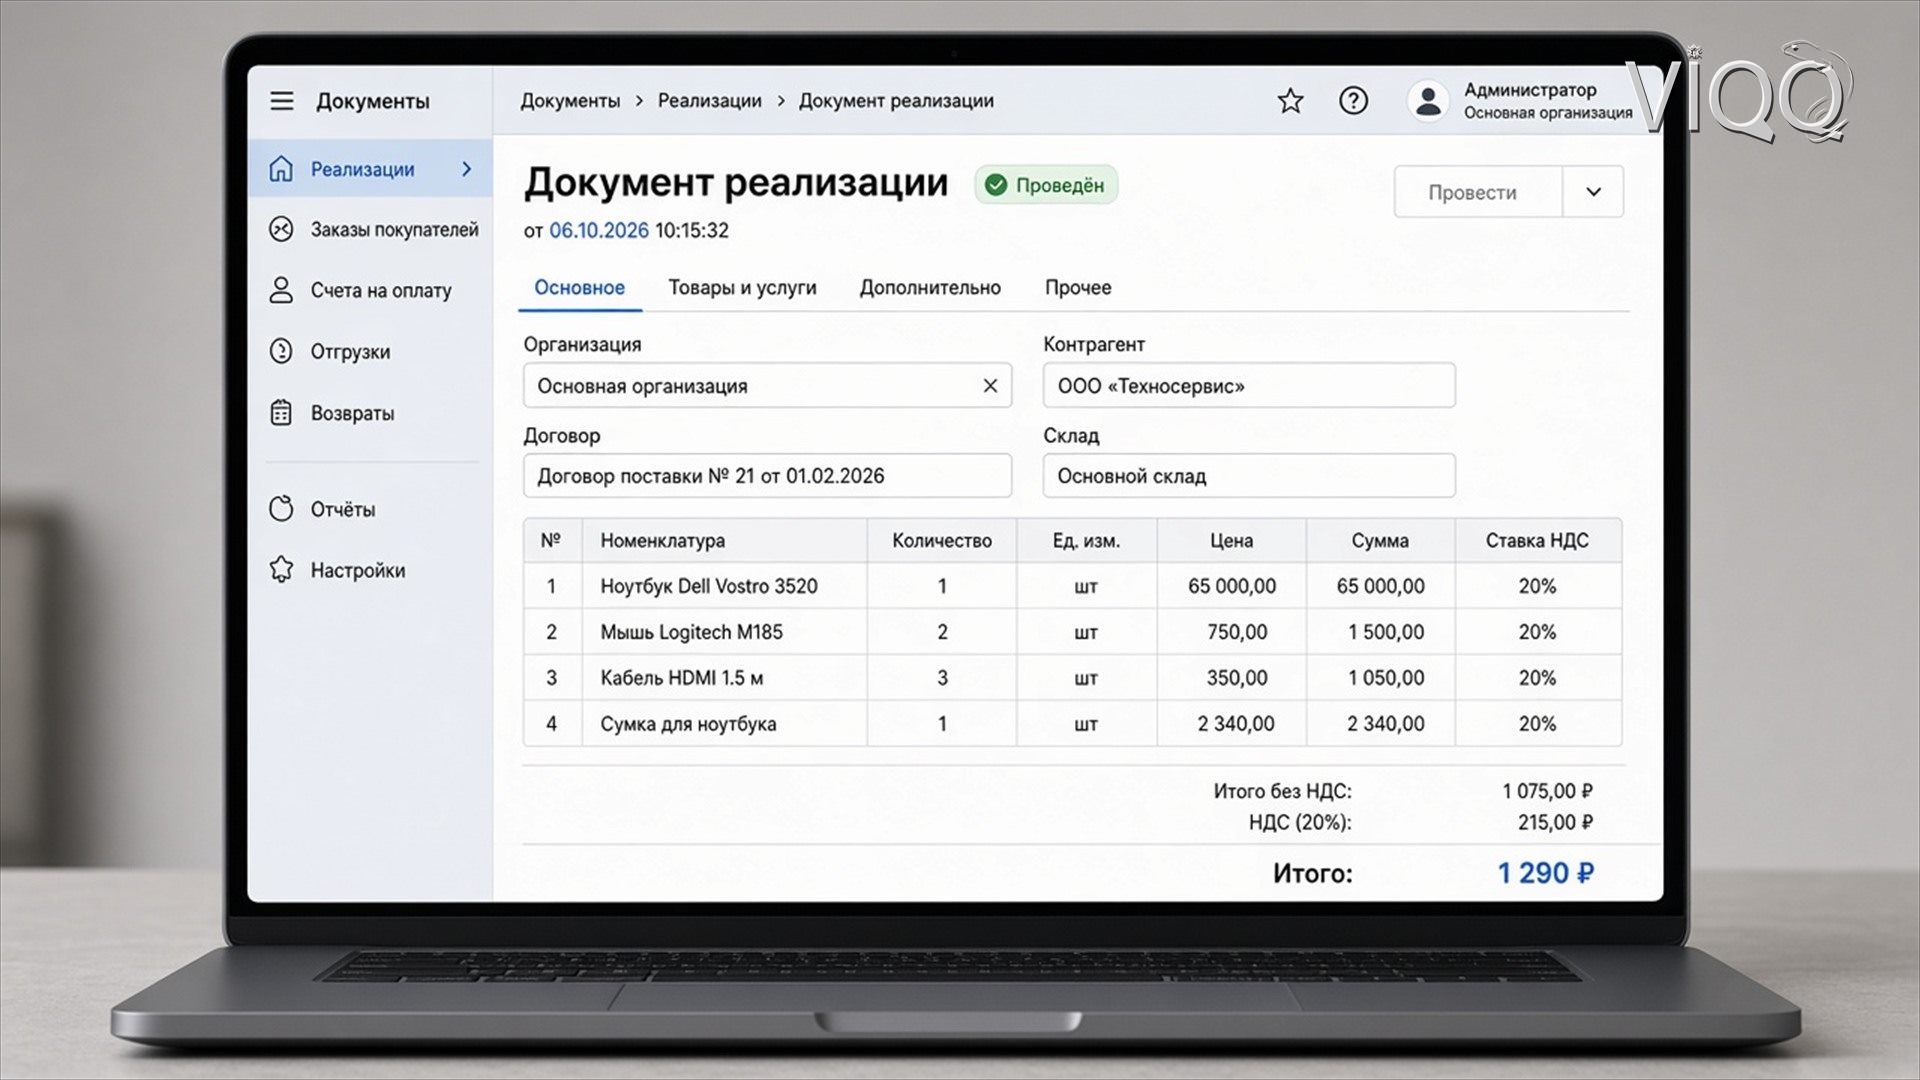Click the Настройки sidebar icon
This screenshot has height=1080, width=1920.
click(281, 569)
